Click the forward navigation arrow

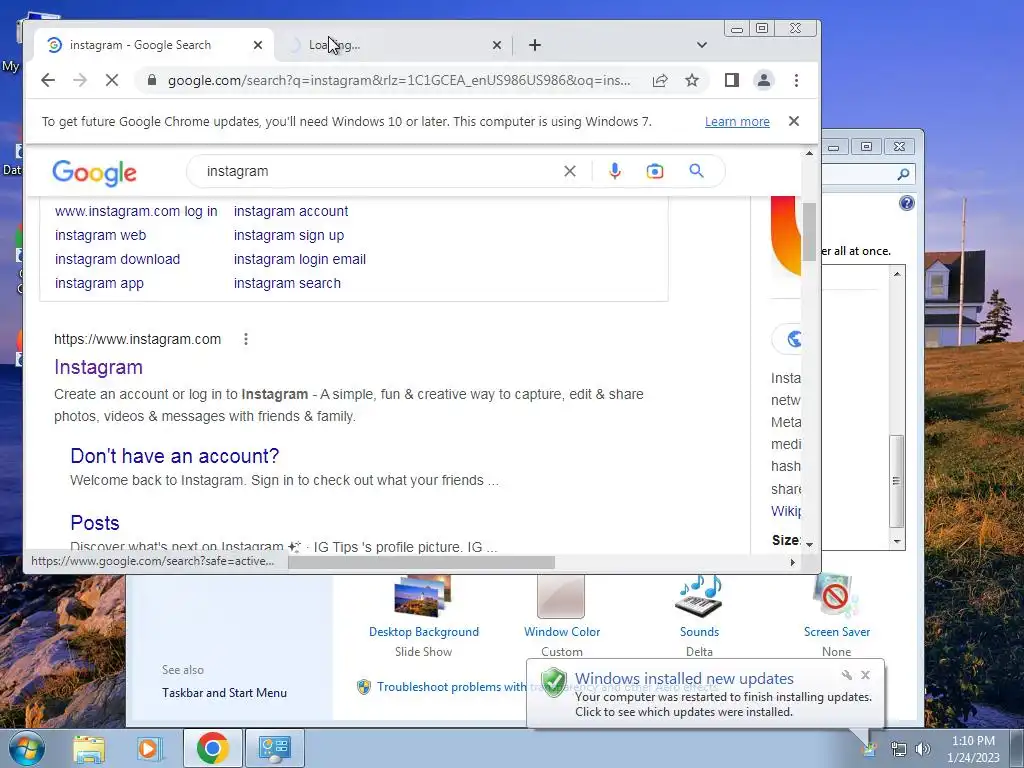tap(80, 80)
